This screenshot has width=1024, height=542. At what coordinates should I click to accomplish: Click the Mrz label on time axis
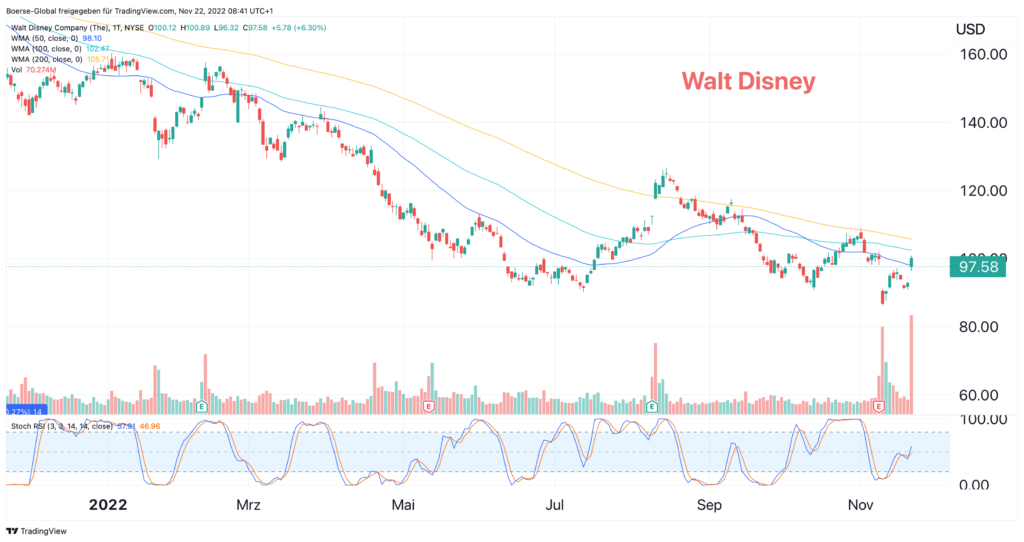[248, 505]
